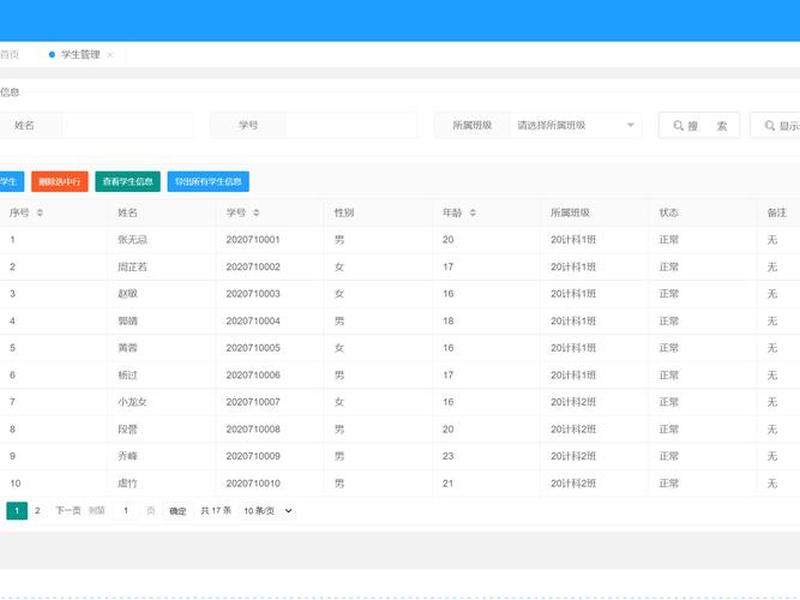800x600 pixels.
Task: Focus the 姓名 search input field
Action: [128, 126]
